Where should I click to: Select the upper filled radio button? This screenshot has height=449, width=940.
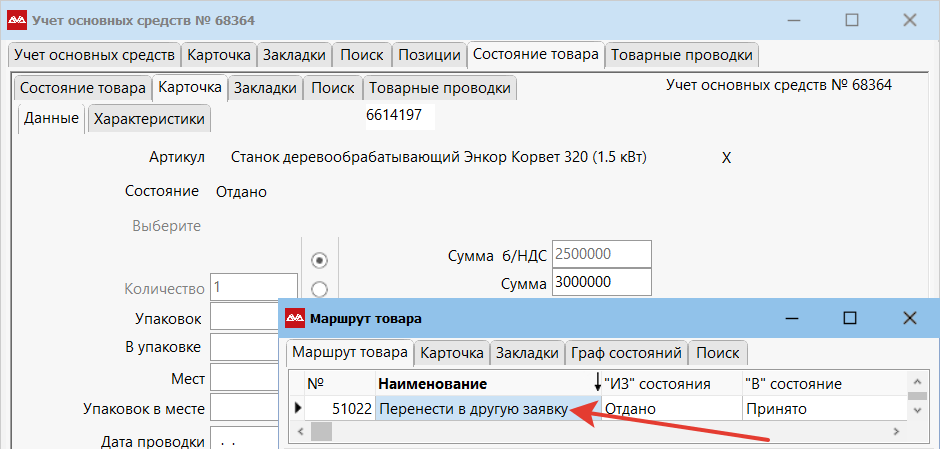click(320, 260)
